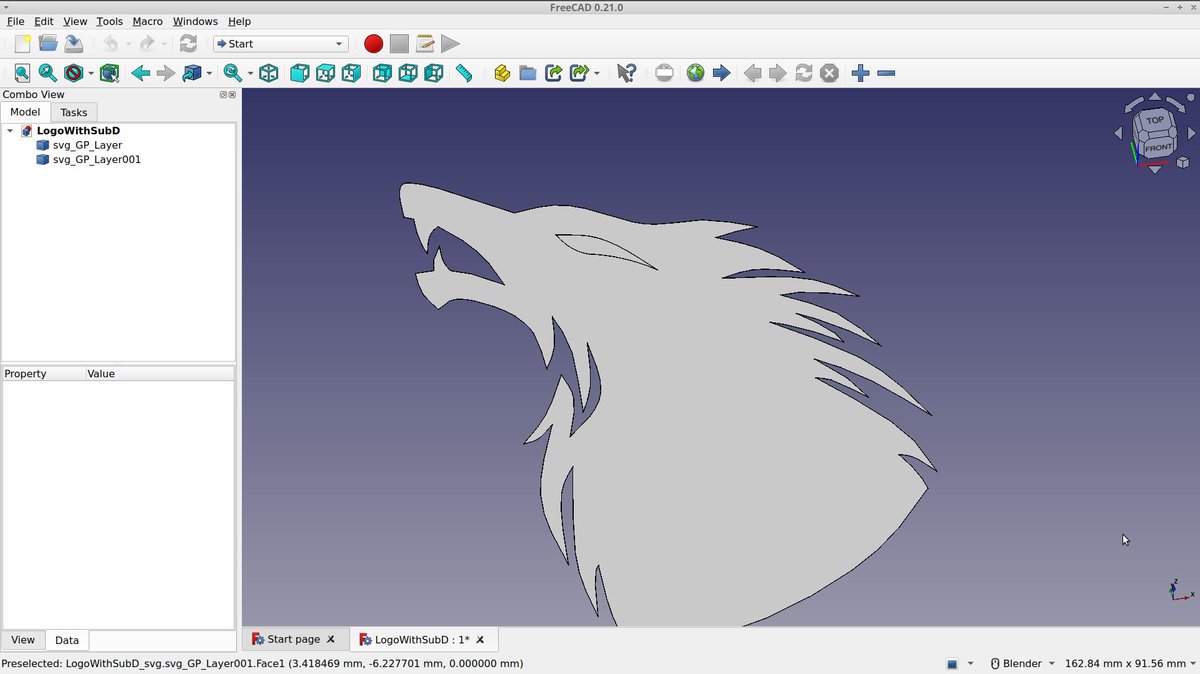The image size is (1200, 674).
Task: Execute the macro with the green play icon
Action: click(450, 43)
